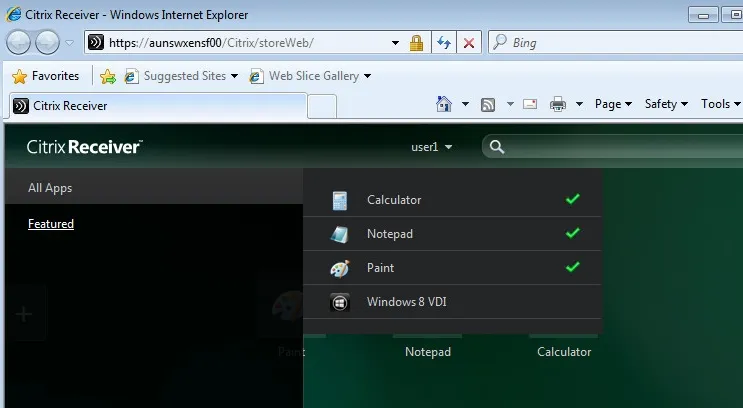Click the security lock icon
The height and width of the screenshot is (408, 743).
point(416,43)
